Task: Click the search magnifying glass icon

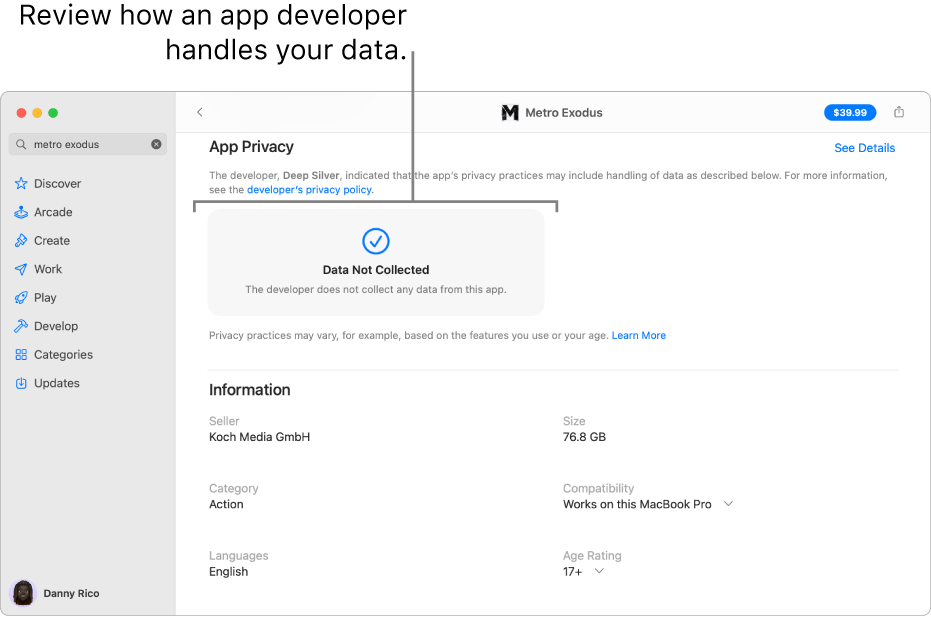Action: [21, 144]
